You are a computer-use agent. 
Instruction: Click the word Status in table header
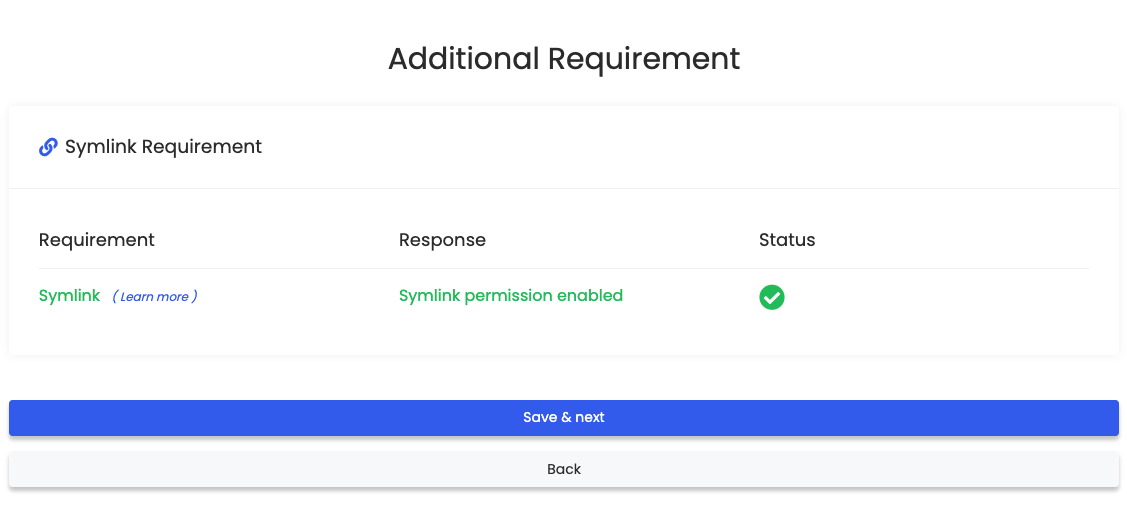[786, 240]
